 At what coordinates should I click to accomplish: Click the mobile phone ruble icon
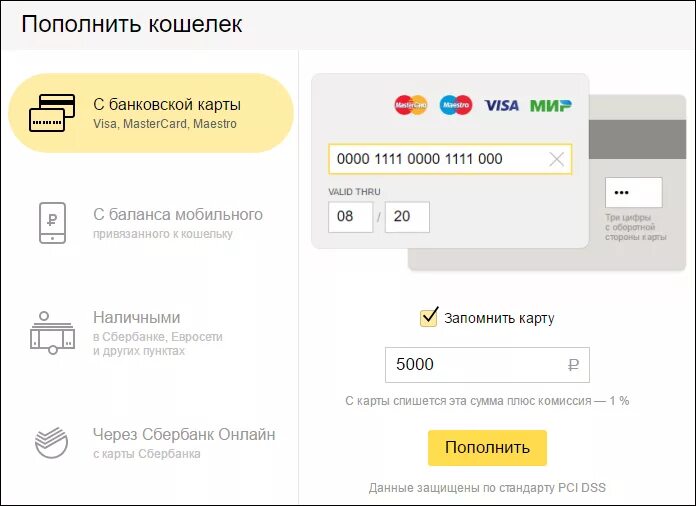(x=52, y=222)
